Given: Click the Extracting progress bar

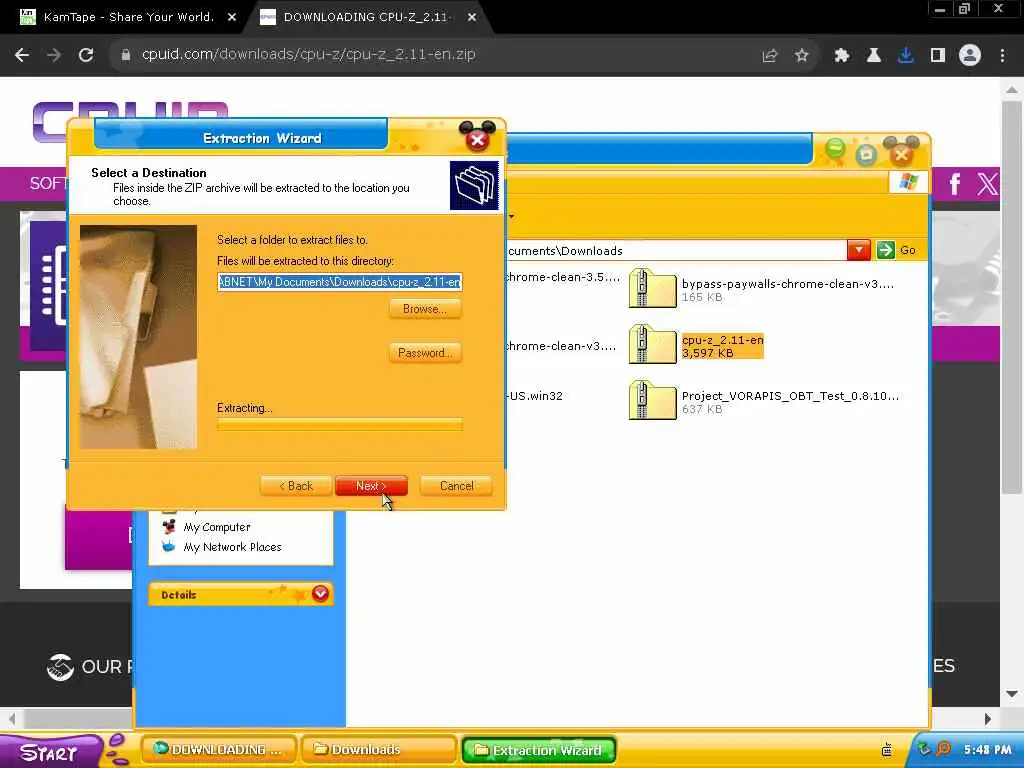Looking at the screenshot, I should (340, 424).
